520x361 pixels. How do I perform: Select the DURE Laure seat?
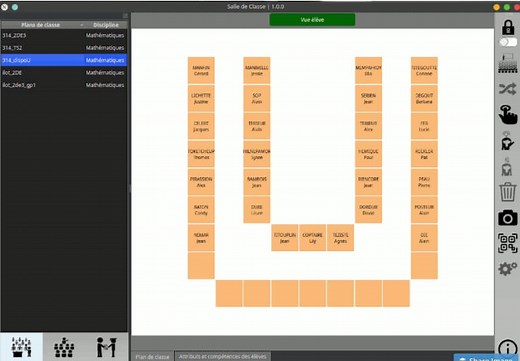pyautogui.click(x=257, y=210)
